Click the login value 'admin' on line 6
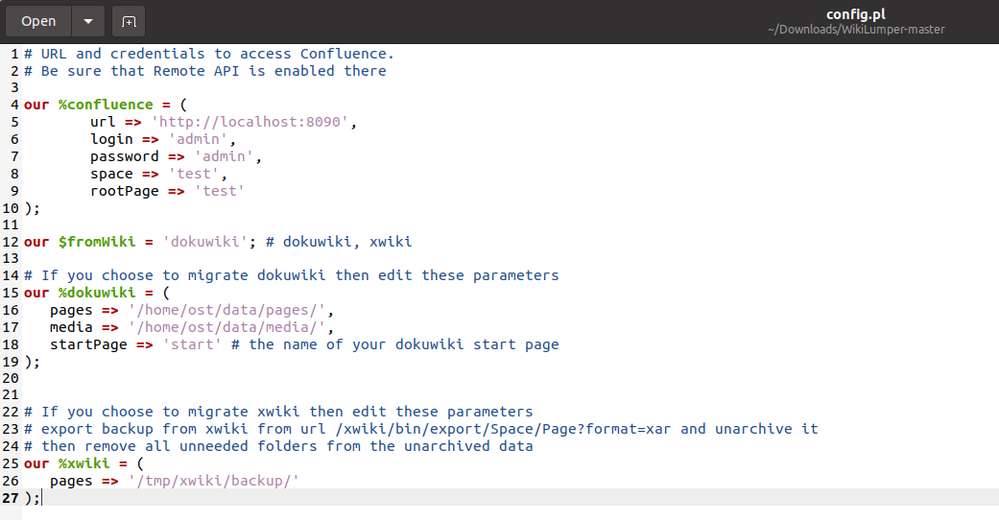This screenshot has height=520, width=999. 198,139
